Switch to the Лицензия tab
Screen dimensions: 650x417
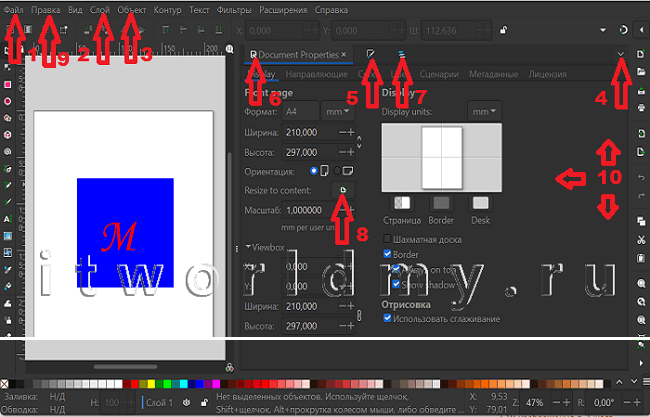coord(547,74)
